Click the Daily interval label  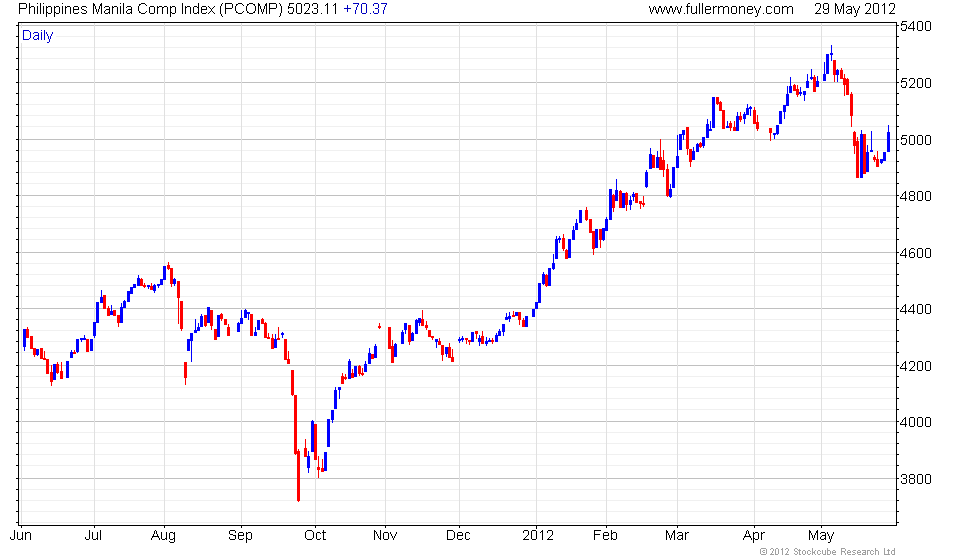(x=38, y=36)
